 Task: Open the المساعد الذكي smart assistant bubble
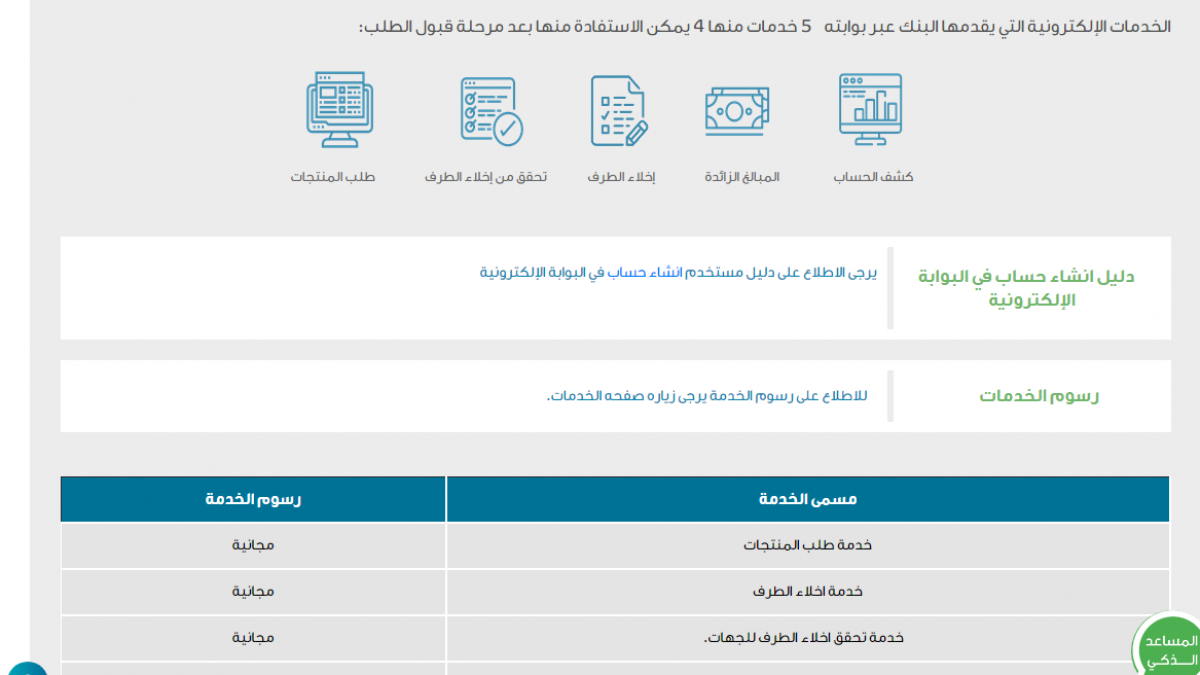coord(1168,647)
